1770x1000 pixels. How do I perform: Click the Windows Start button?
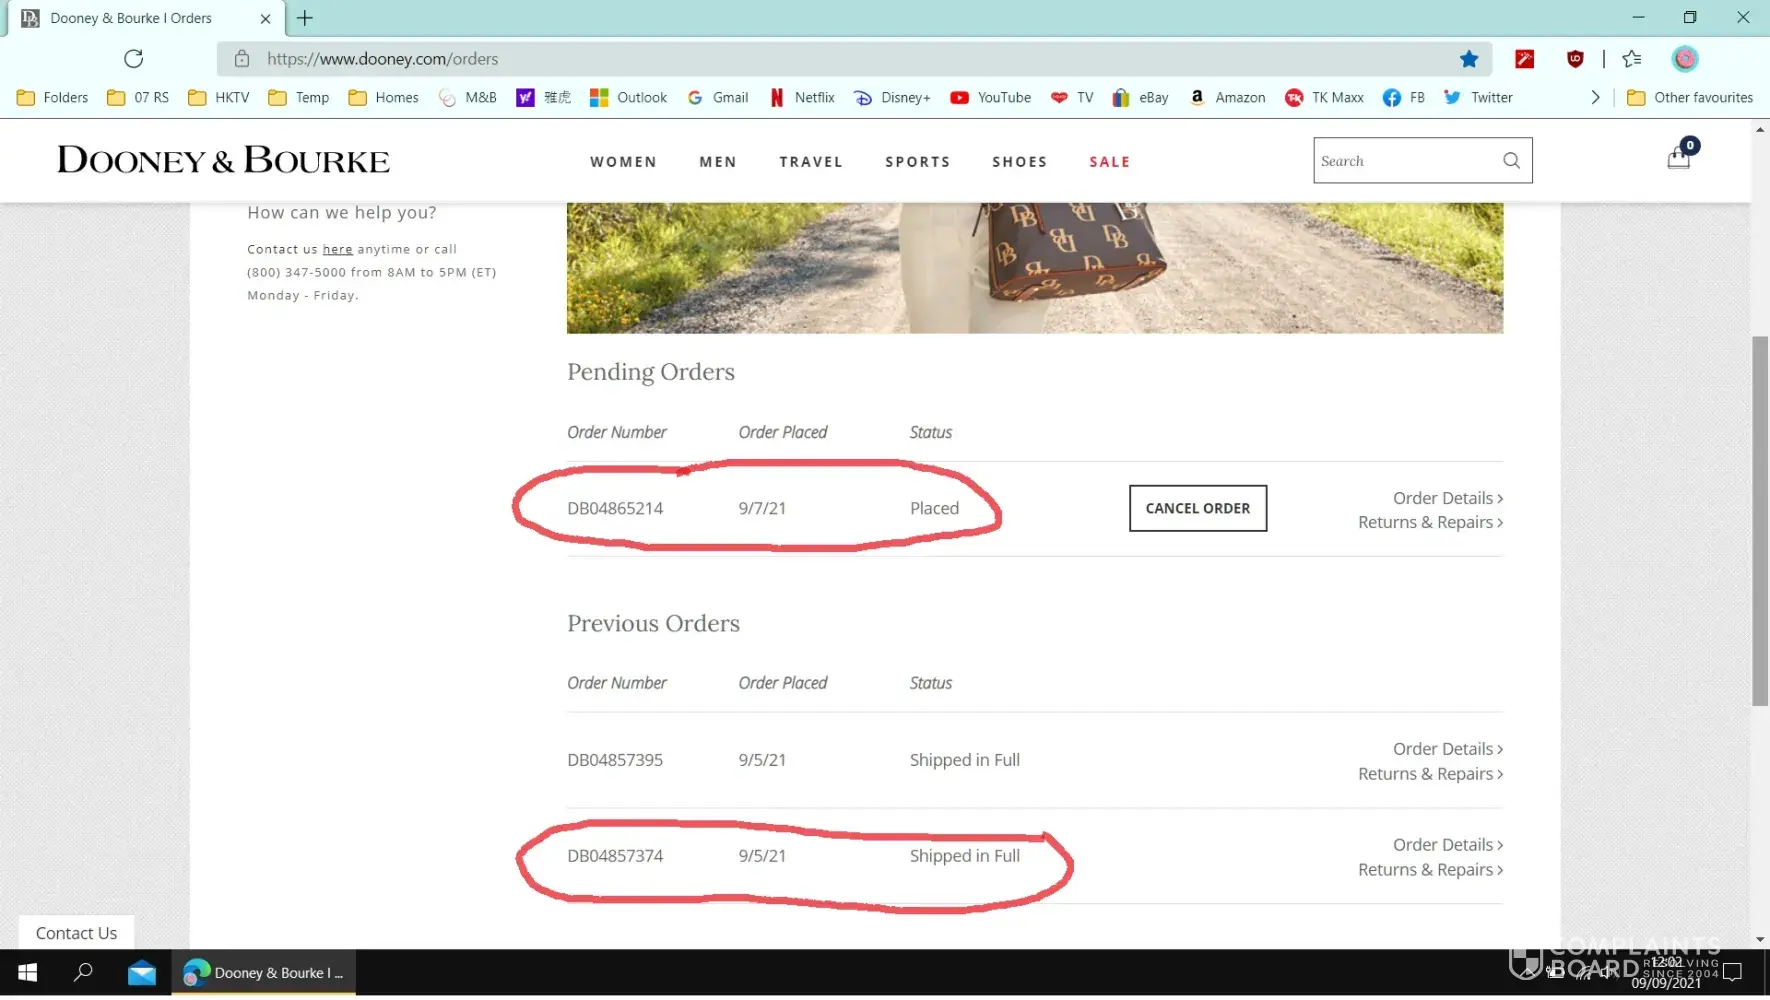pyautogui.click(x=28, y=973)
